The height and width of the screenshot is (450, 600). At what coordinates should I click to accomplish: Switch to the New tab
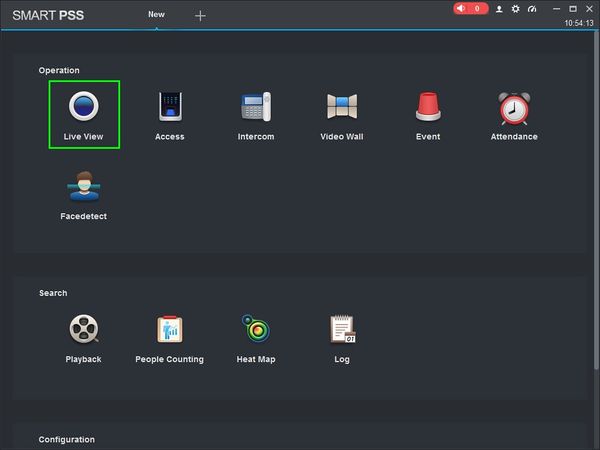coord(157,15)
